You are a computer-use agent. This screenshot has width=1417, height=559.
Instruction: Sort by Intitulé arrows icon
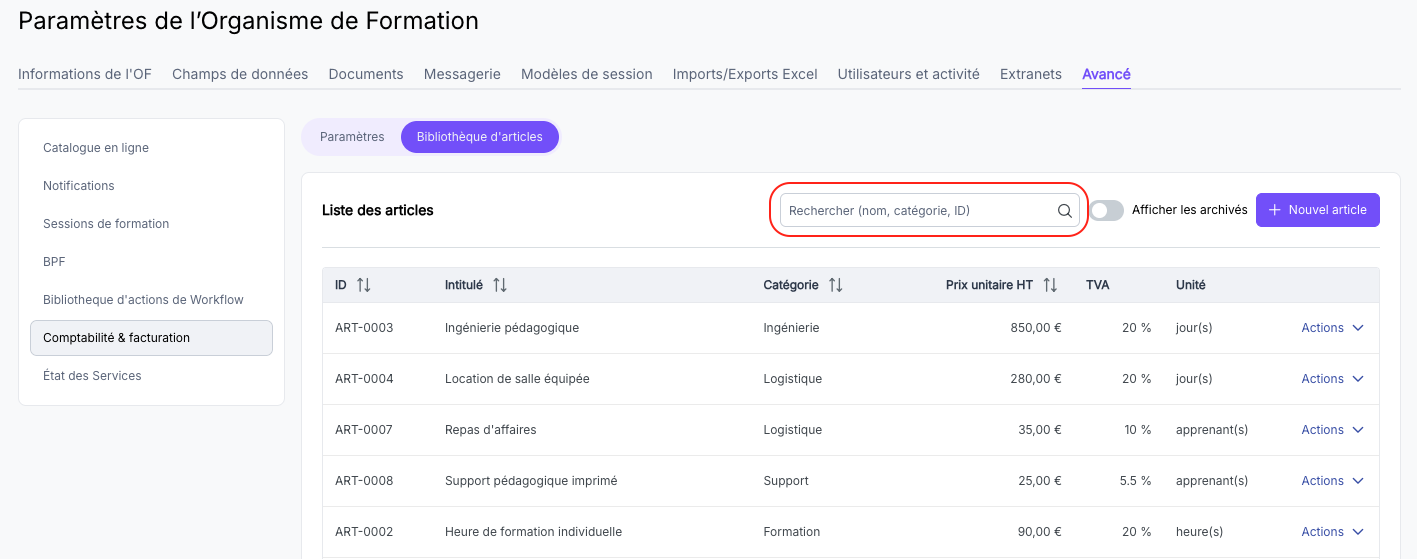click(x=500, y=285)
